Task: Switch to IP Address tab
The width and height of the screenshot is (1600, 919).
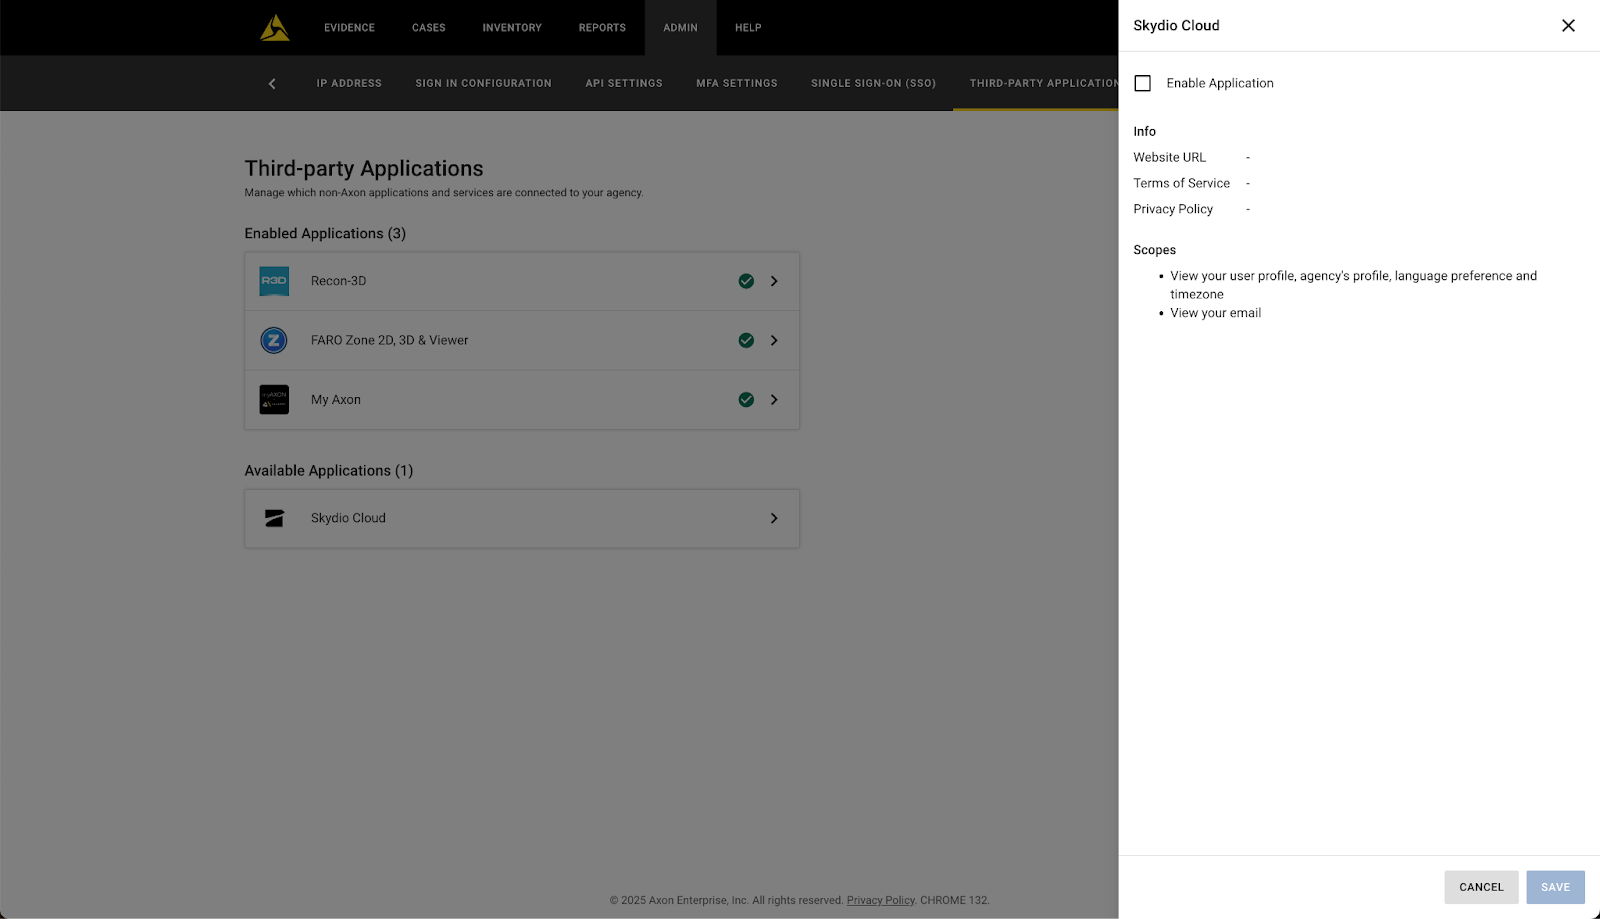Action: click(349, 83)
